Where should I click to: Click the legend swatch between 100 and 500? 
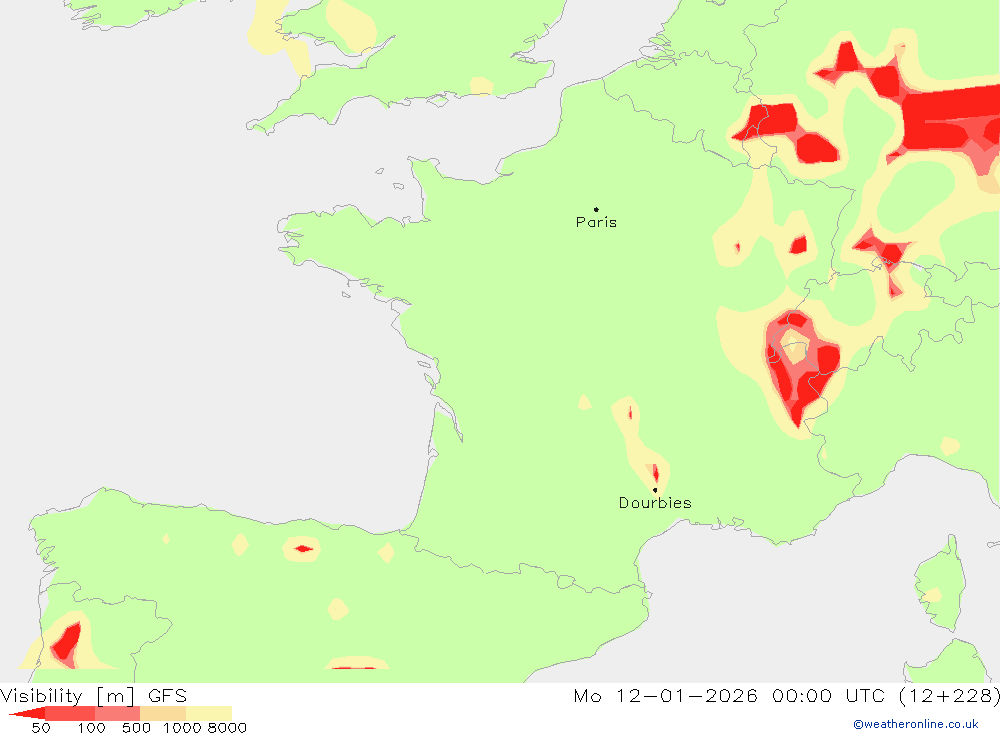117,713
